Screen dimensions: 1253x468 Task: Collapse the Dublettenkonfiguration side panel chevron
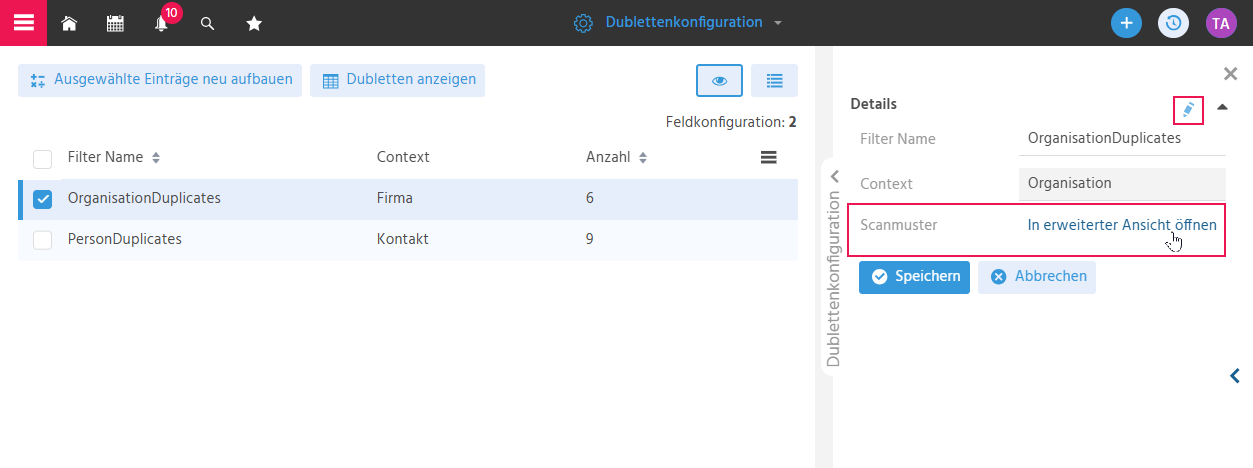pos(835,176)
